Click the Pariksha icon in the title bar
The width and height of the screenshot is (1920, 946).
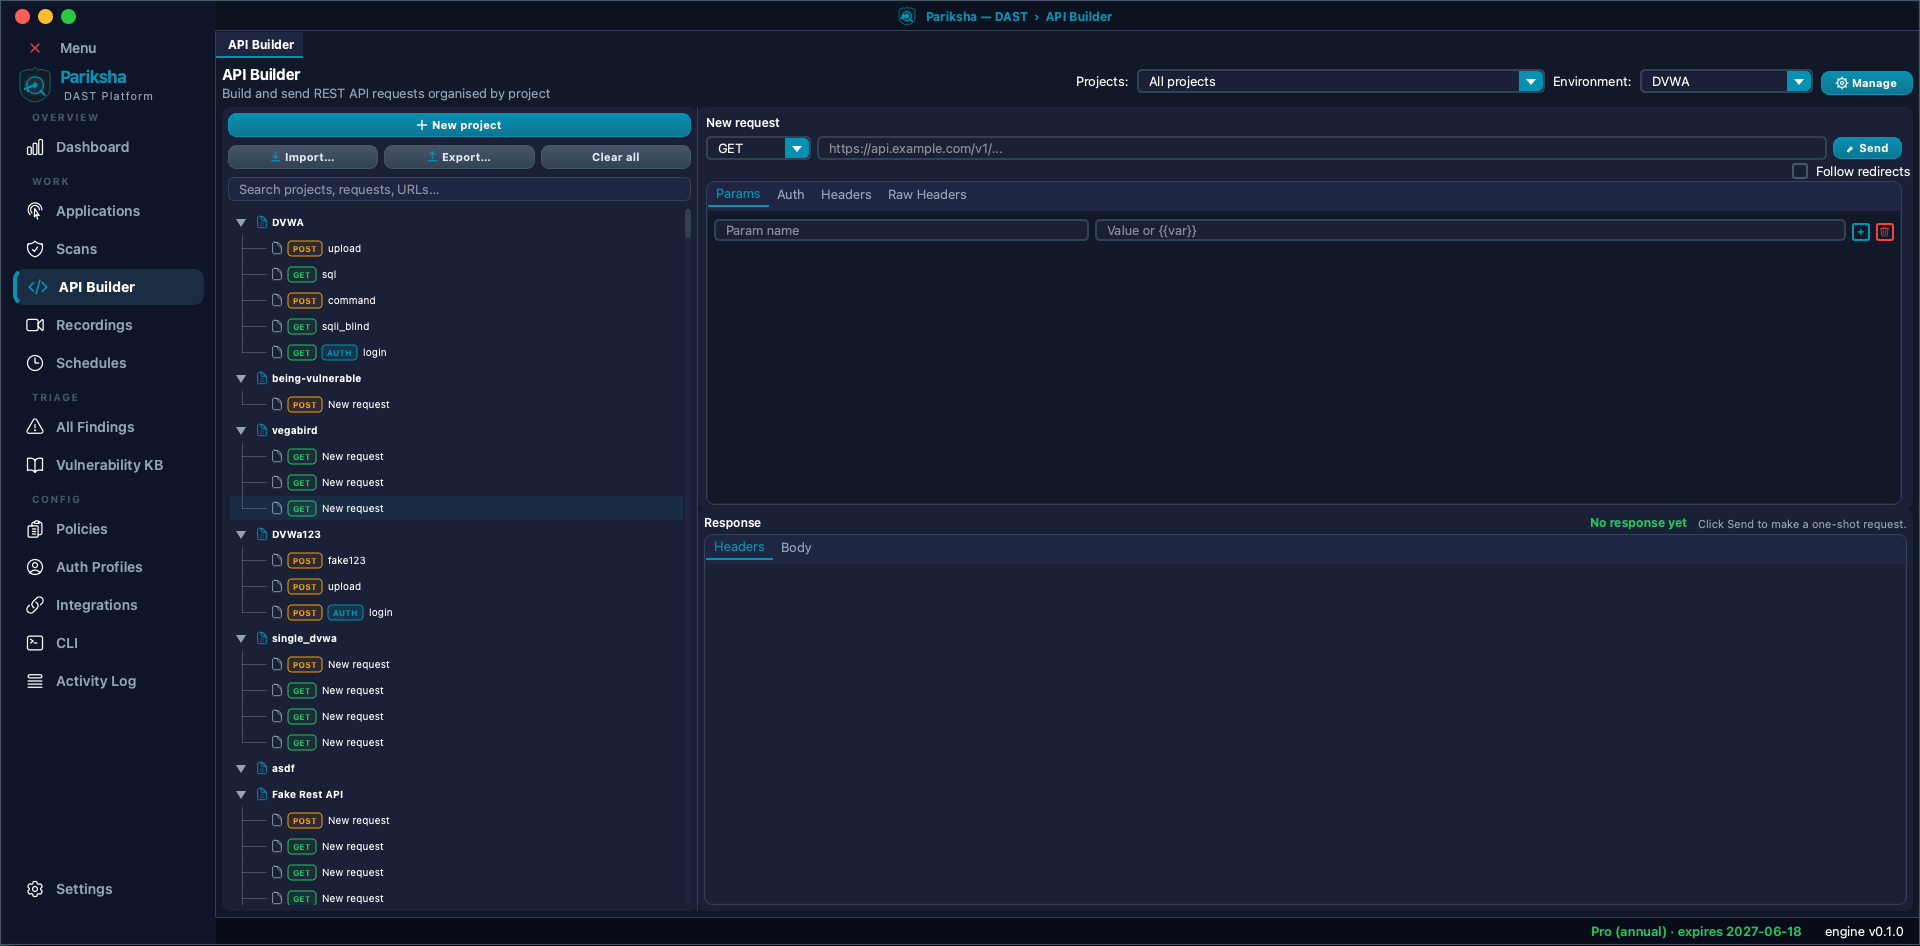[907, 16]
